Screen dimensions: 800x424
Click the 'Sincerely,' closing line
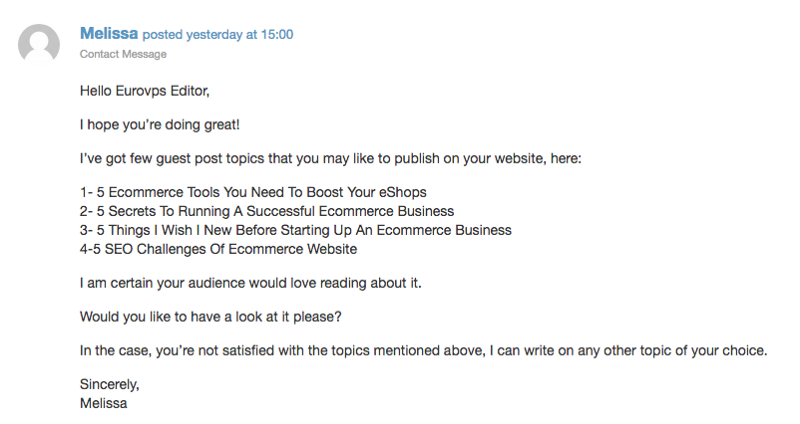click(110, 384)
